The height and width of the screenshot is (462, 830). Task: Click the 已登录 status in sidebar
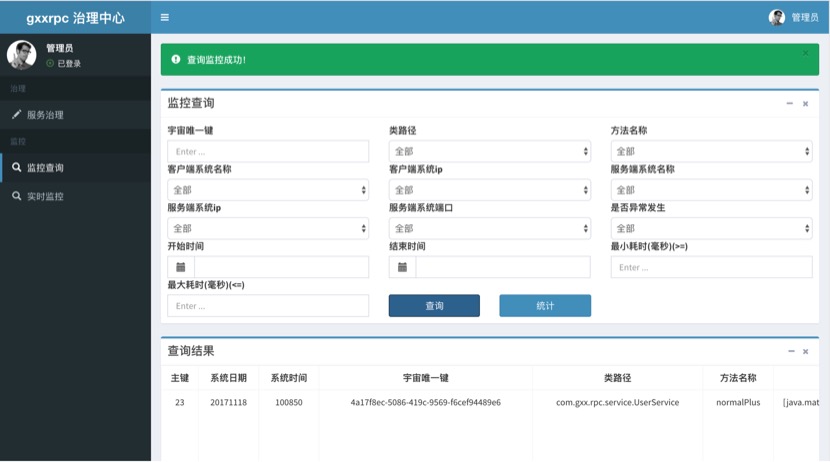coord(64,64)
